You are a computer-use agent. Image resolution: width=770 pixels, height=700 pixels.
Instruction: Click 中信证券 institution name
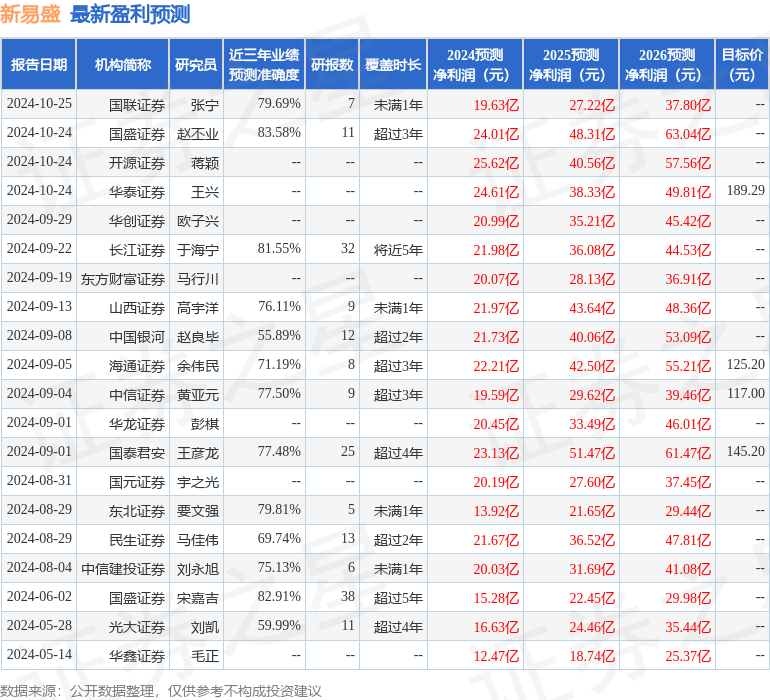137,395
